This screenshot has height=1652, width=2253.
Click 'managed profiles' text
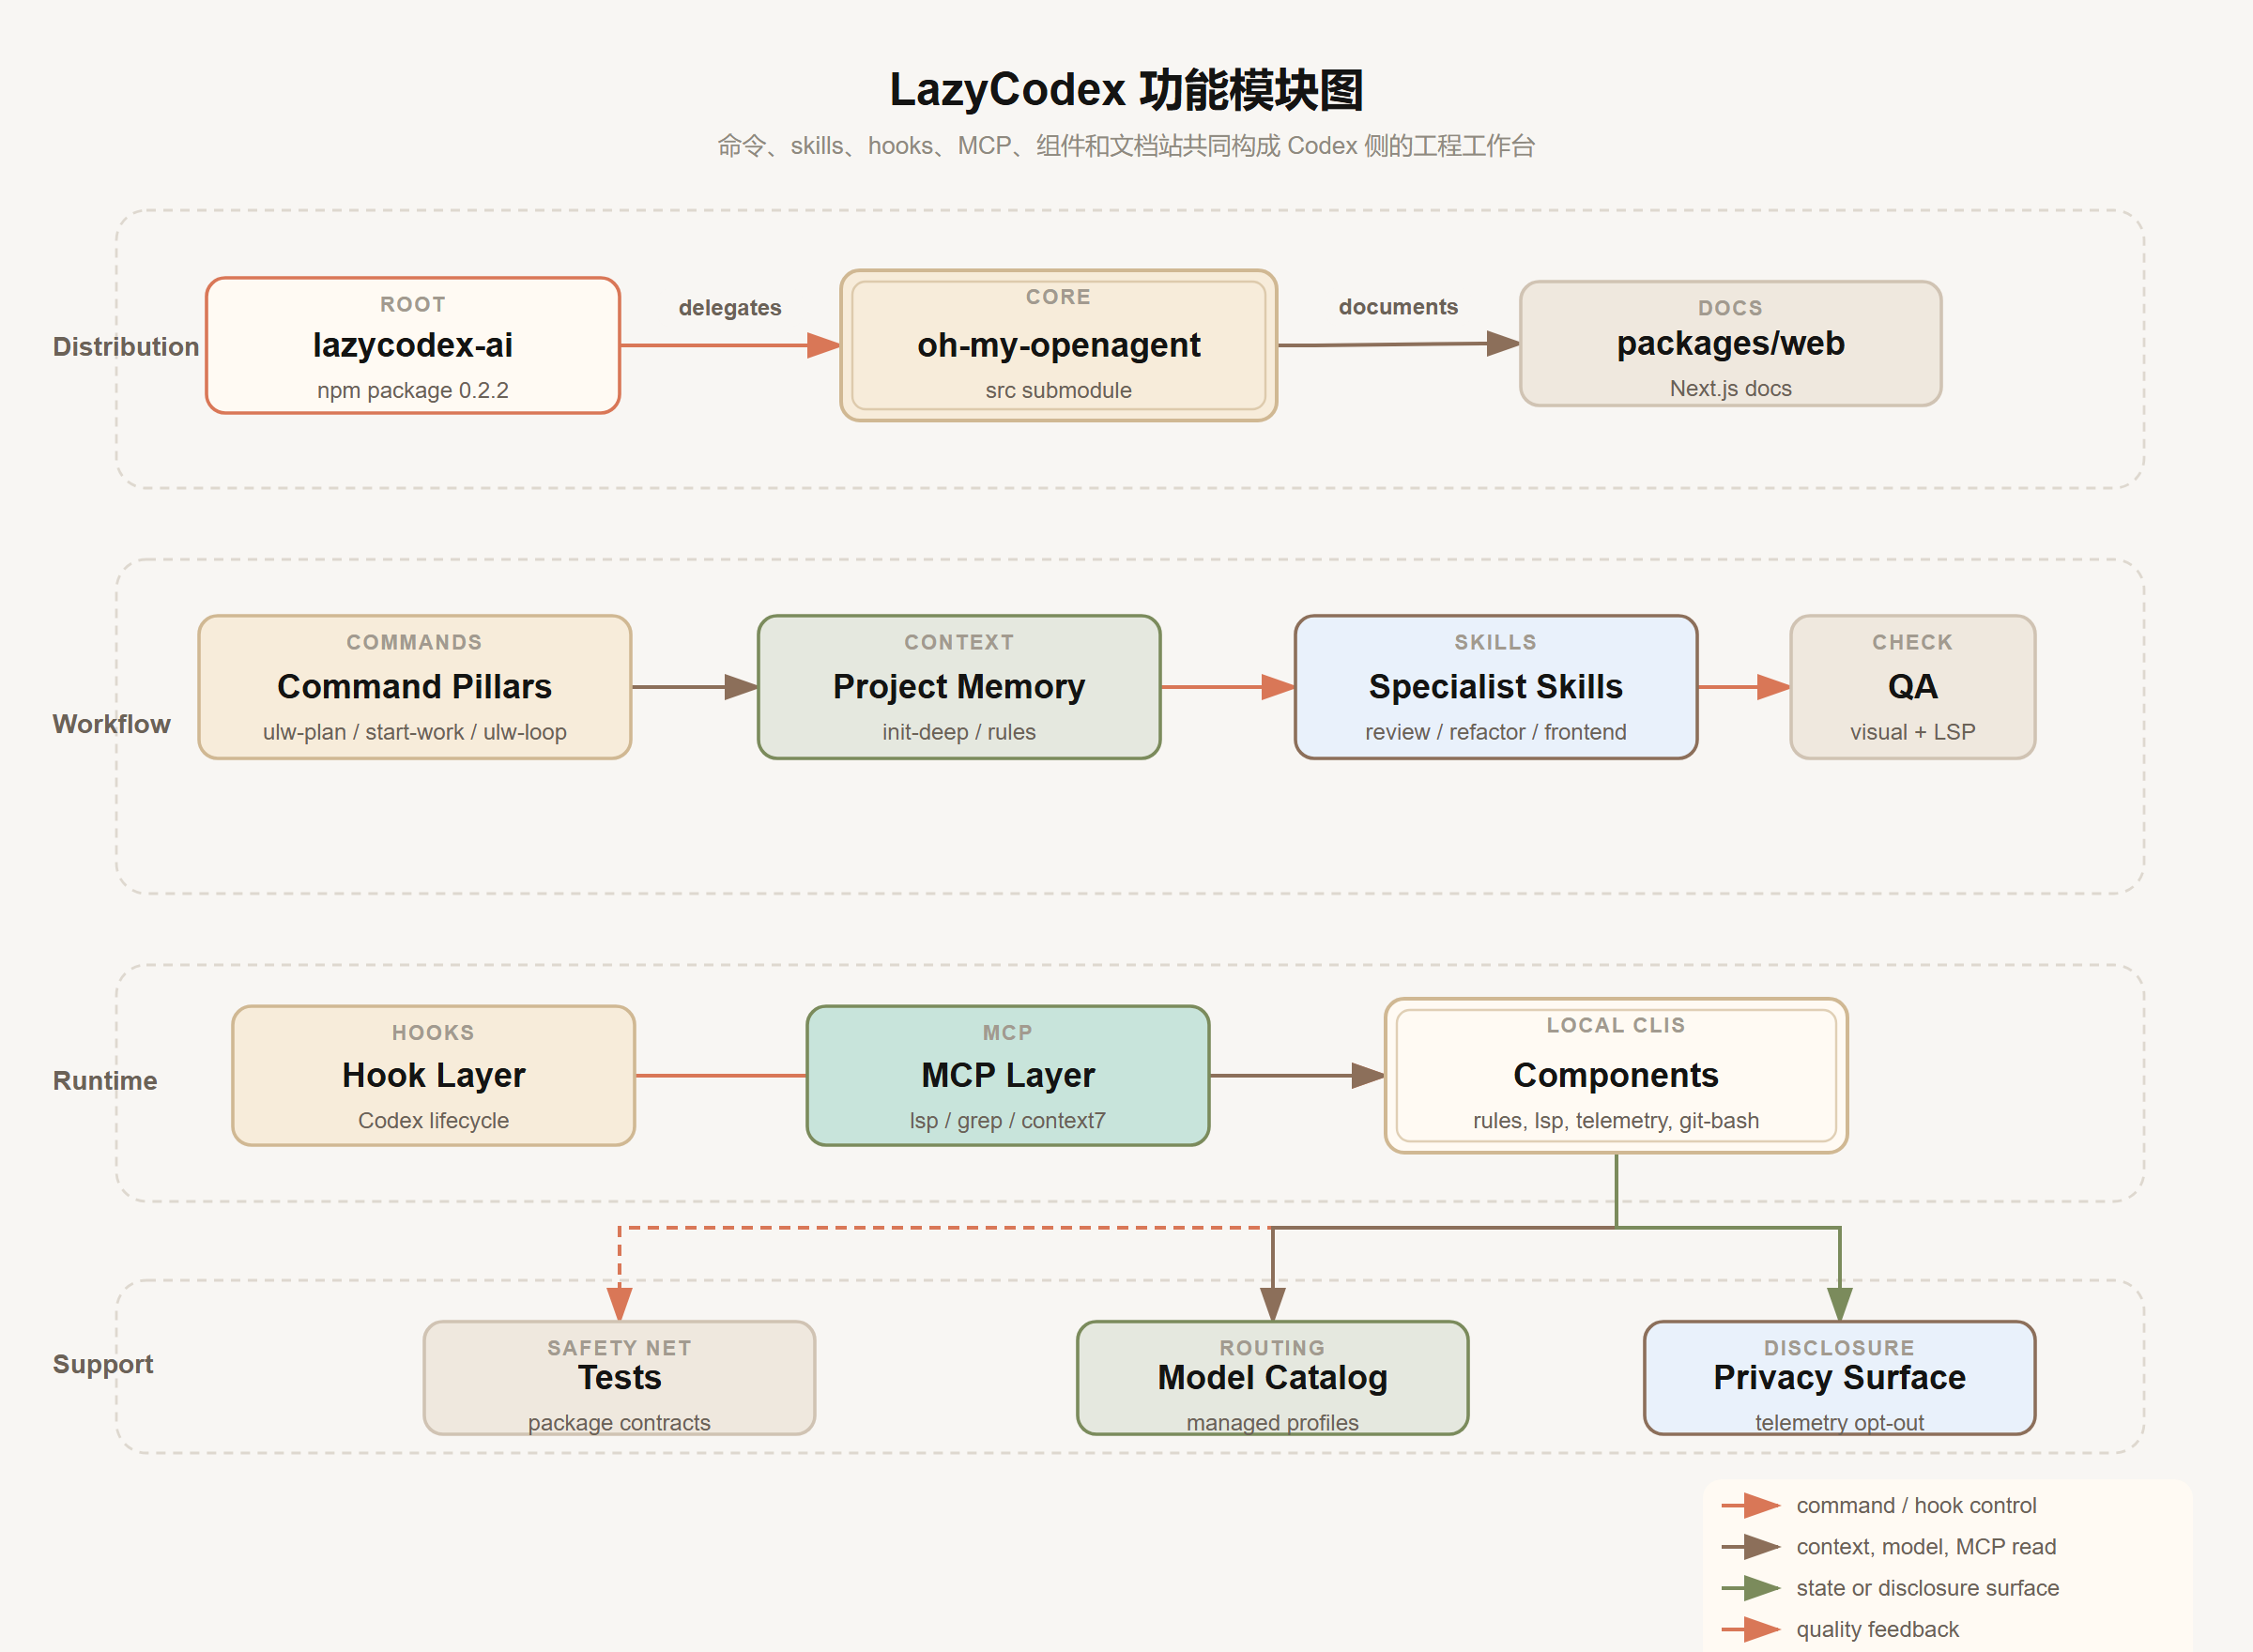coord(1272,1423)
